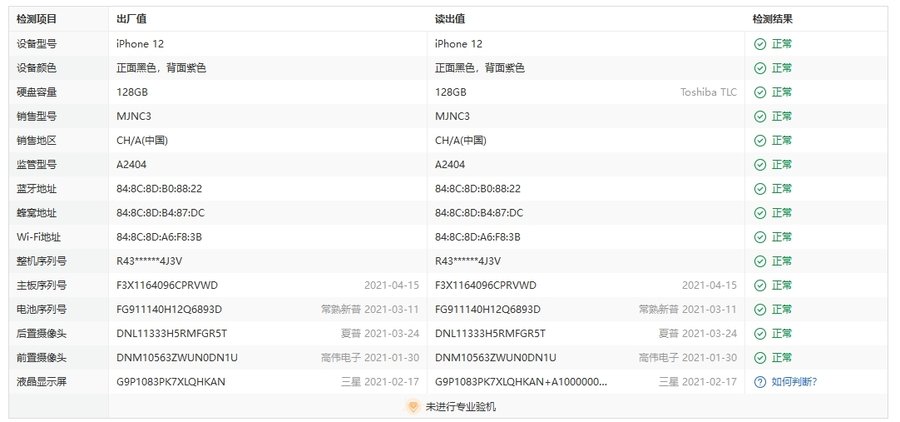900x422 pixels.
Task: Select the 检测结果 column header
Action: [x=773, y=19]
